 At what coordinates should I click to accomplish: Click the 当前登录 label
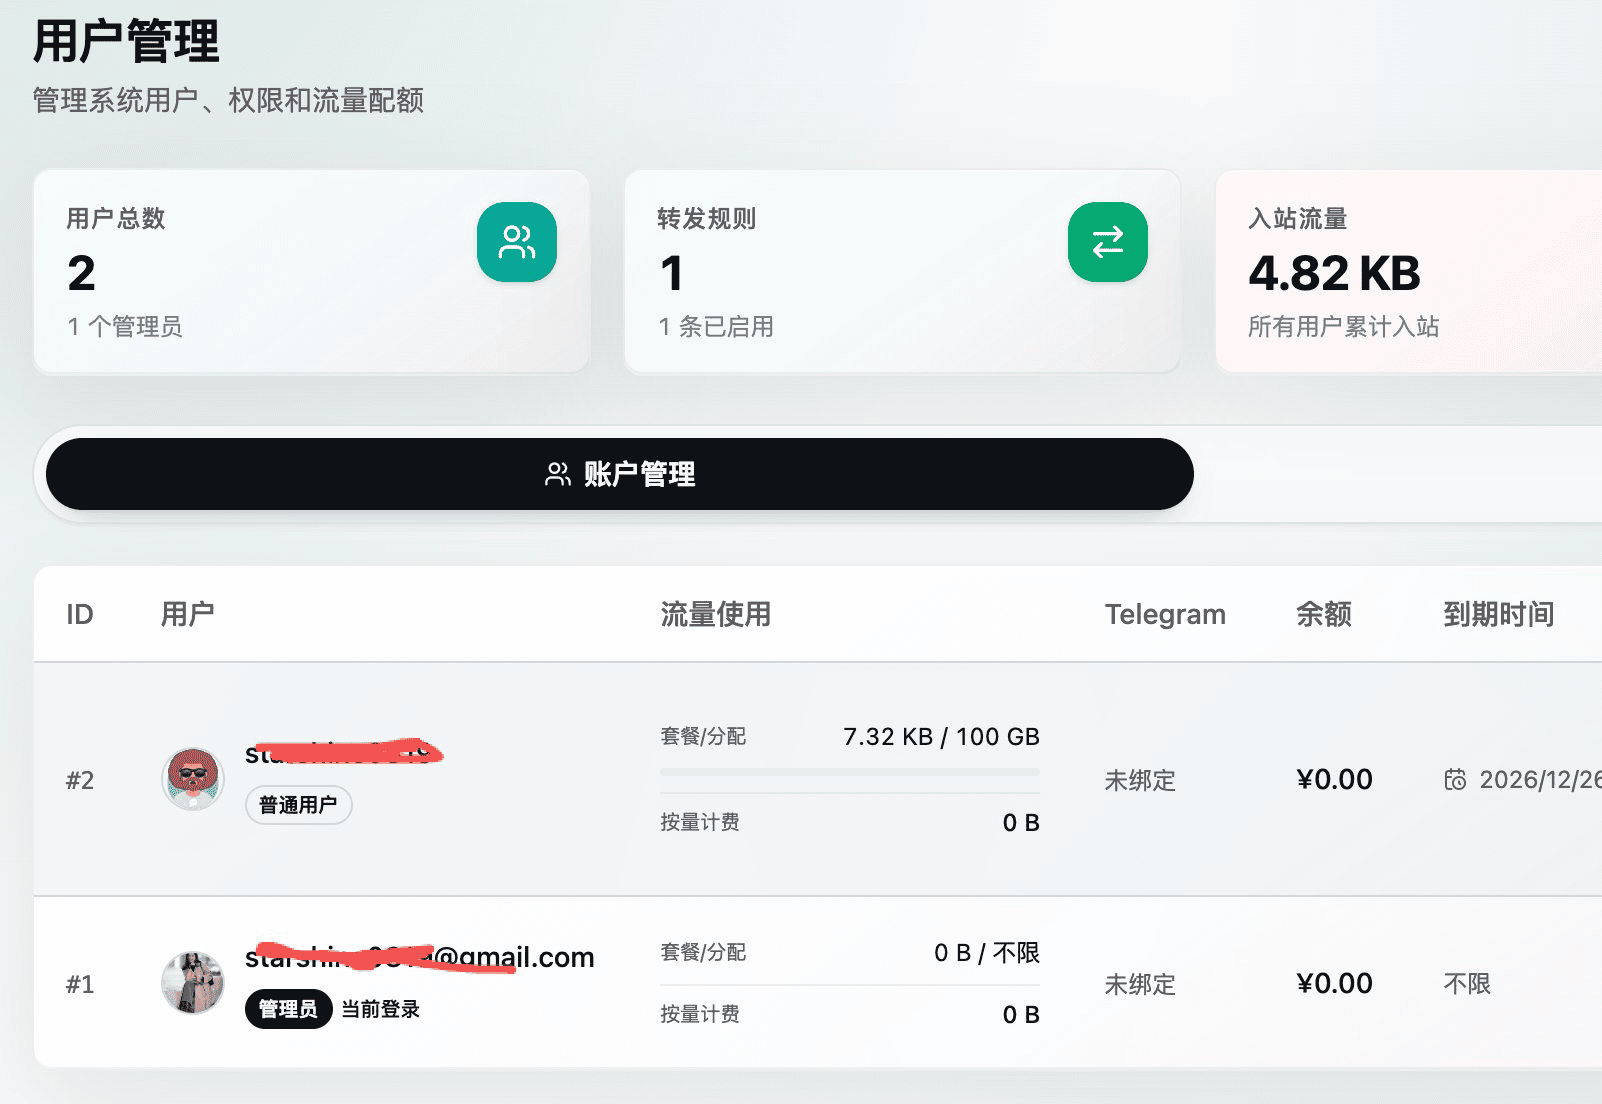[x=381, y=1009]
